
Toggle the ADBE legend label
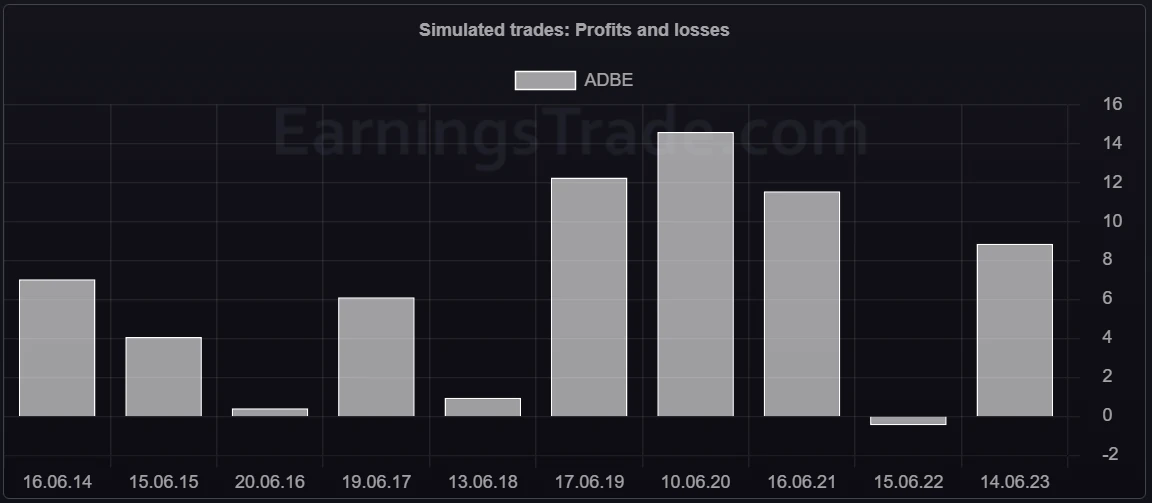coord(608,81)
